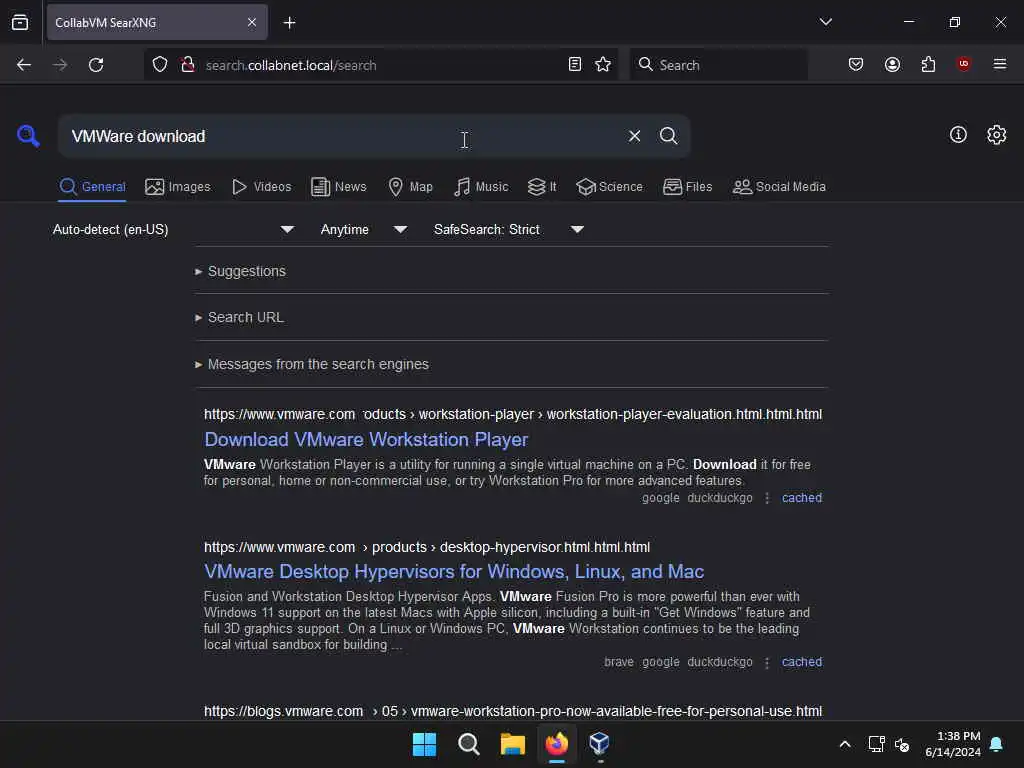Close the CollabVM SearXNG tab
Viewport: 1024px width, 768px height.
252,22
